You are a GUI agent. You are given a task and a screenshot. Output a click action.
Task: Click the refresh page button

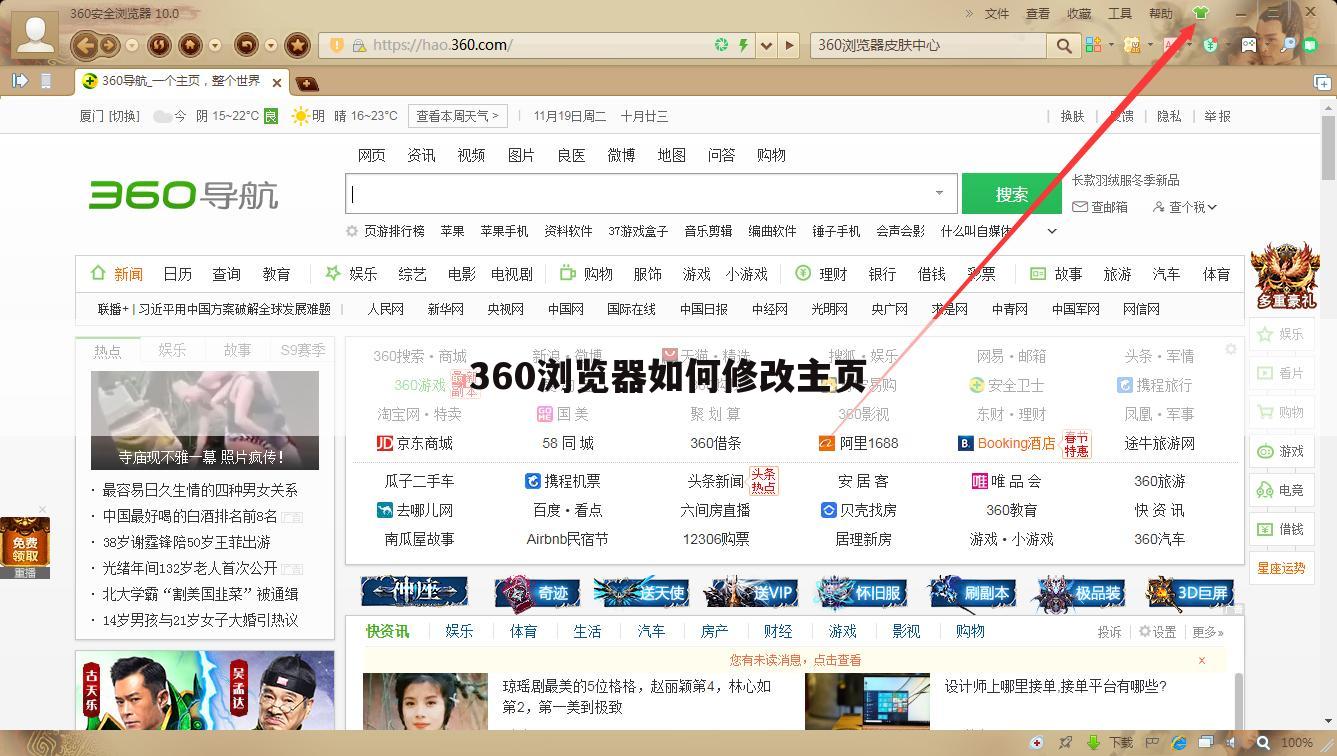[x=158, y=45]
